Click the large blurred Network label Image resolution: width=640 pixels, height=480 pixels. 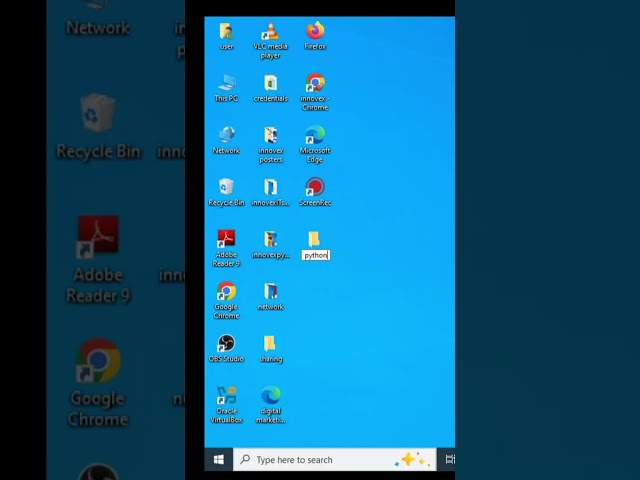[x=98, y=28]
